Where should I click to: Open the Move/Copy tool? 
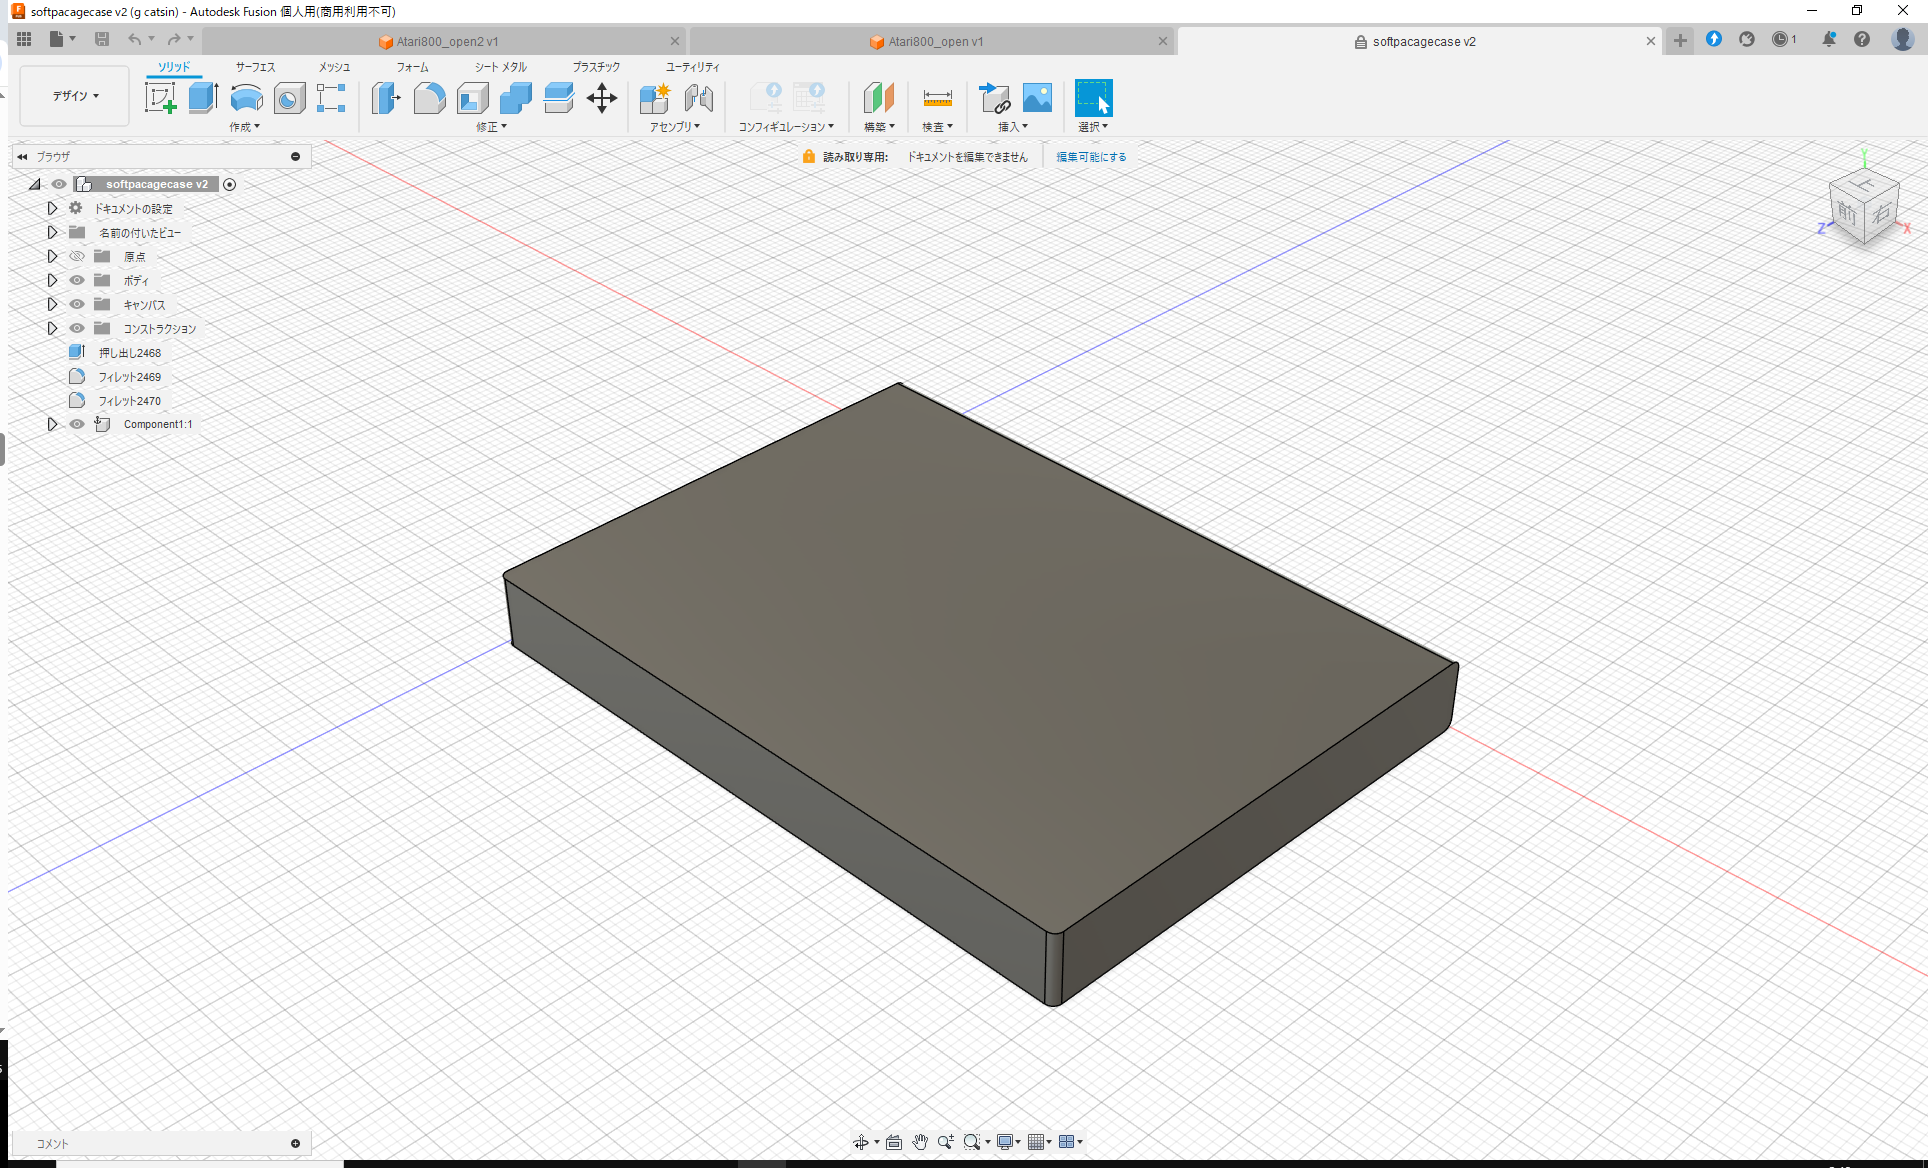(602, 97)
